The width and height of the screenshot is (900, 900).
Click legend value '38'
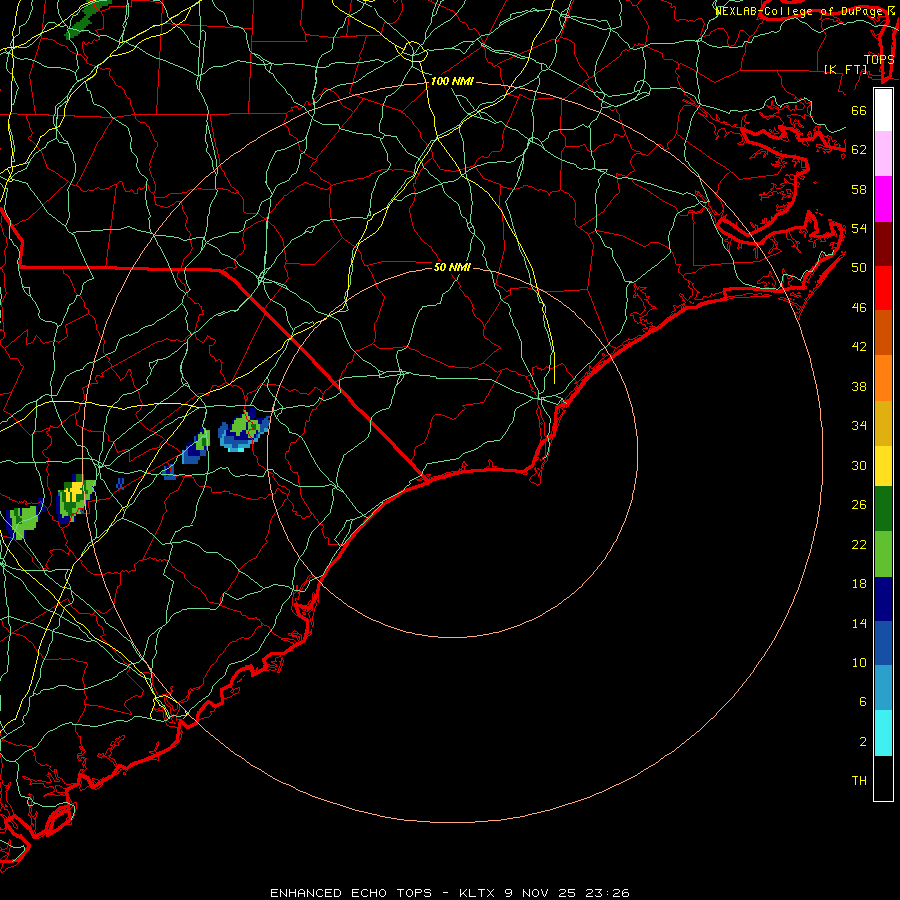pos(859,387)
